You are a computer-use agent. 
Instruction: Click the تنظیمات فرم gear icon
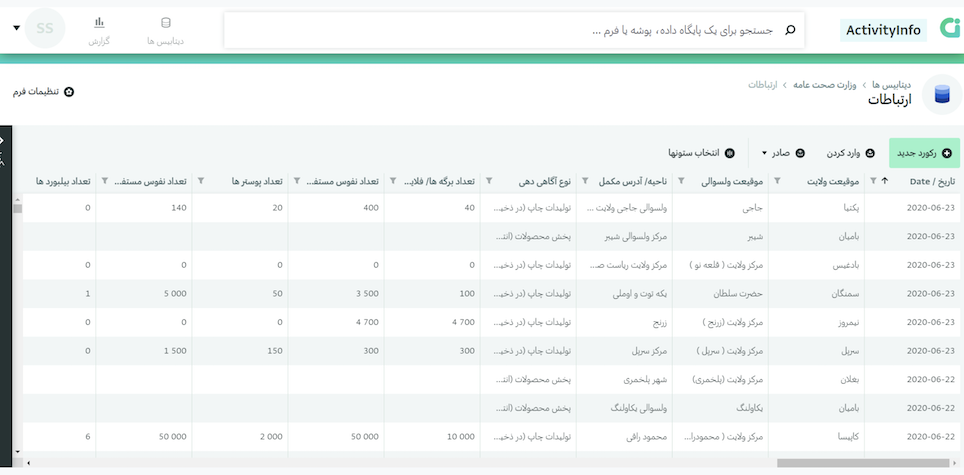pos(69,92)
